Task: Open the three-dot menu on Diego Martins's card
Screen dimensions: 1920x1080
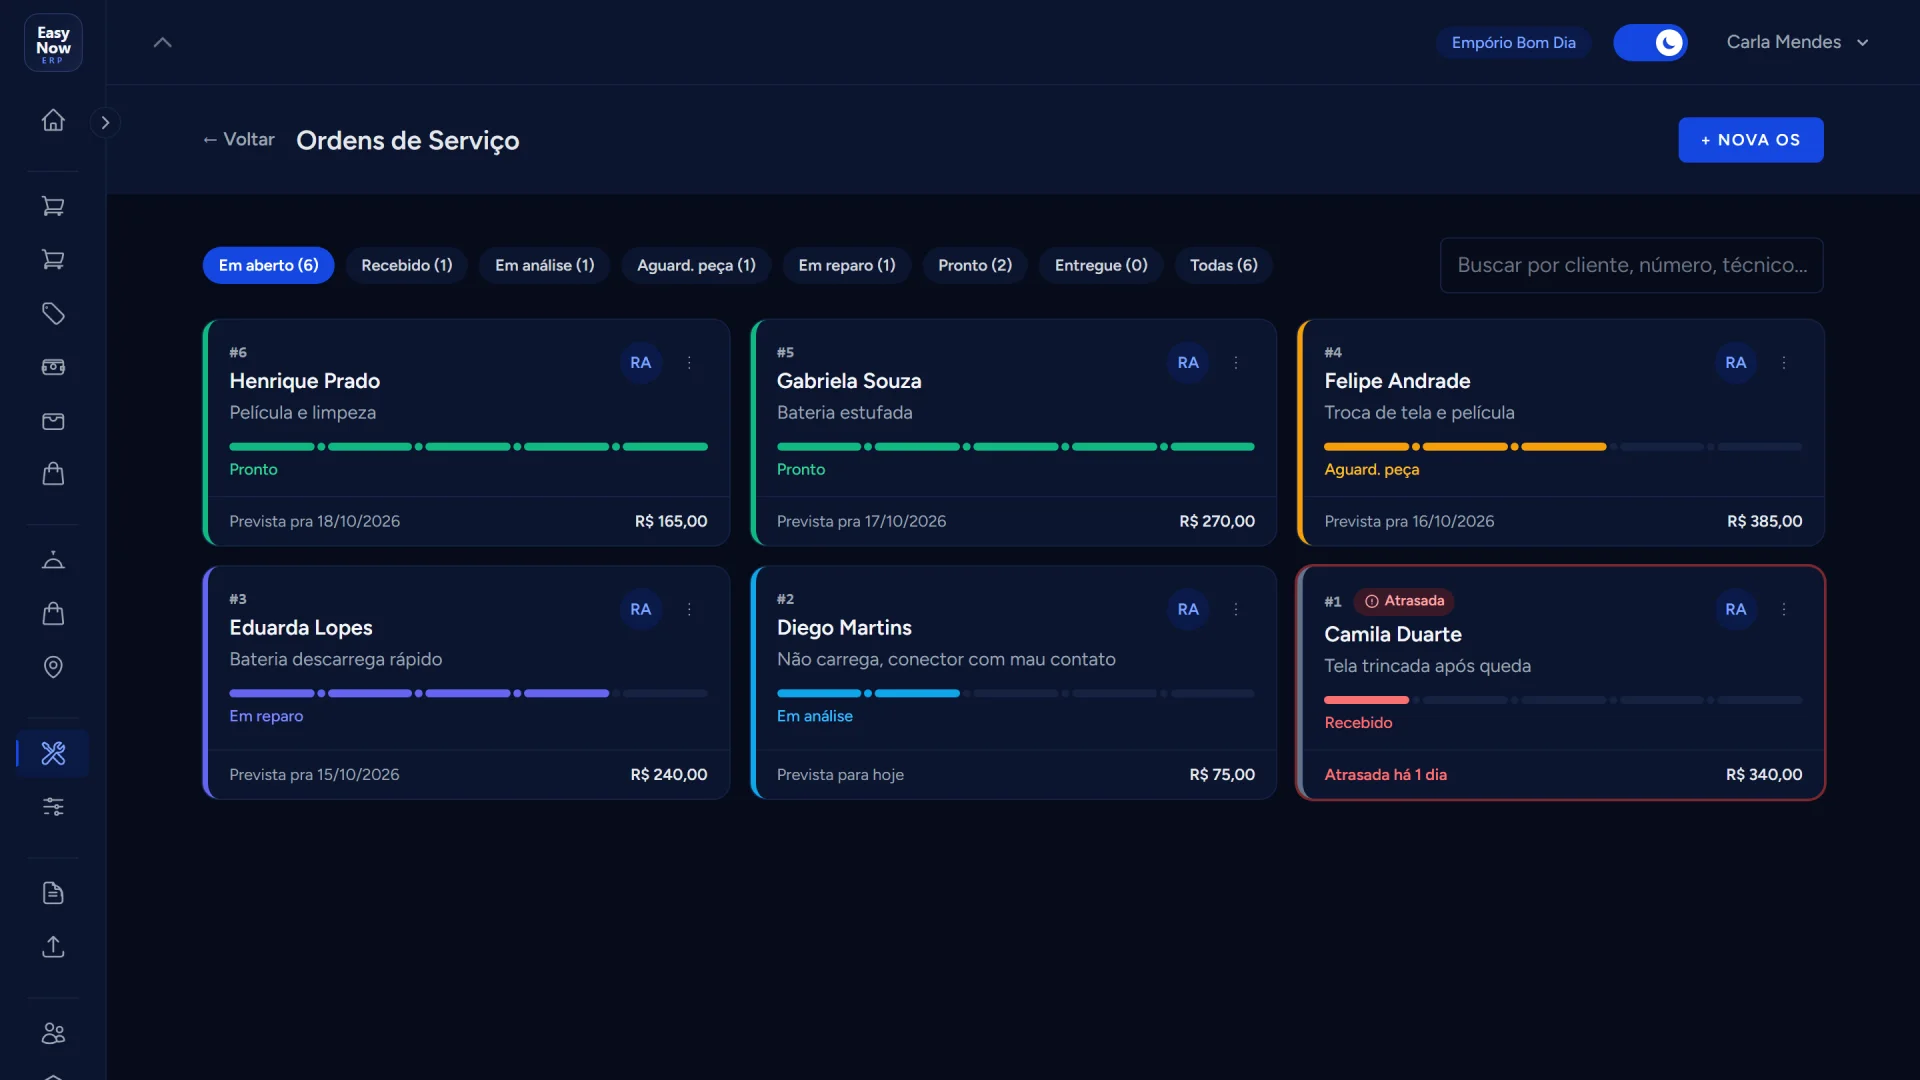Action: tap(1236, 609)
